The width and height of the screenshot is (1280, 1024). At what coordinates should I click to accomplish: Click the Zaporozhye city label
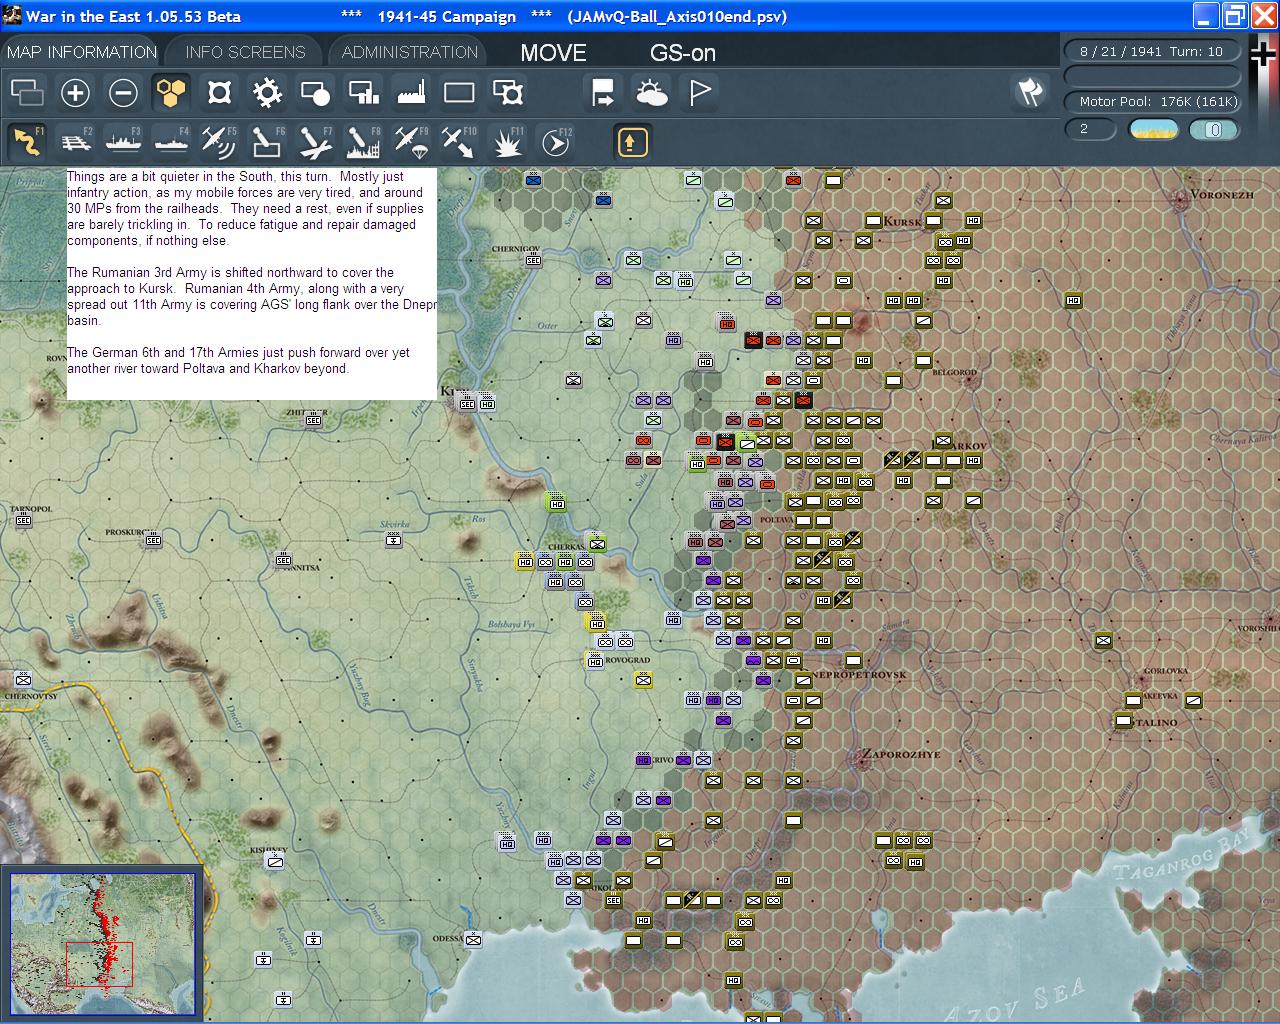901,754
